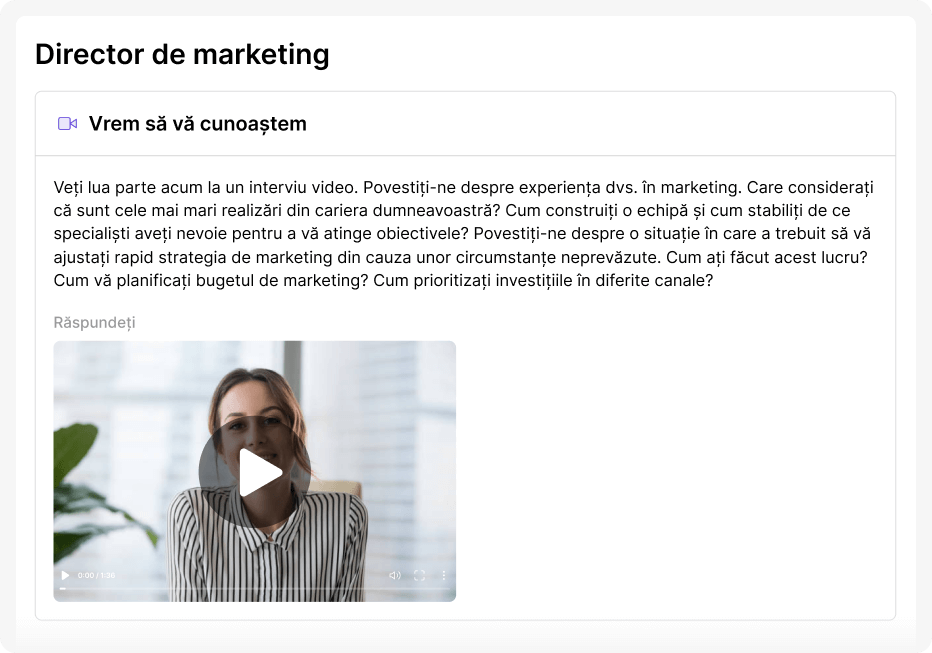This screenshot has height=653, width=932.
Task: Click the interview question paragraph text
Action: 464,234
